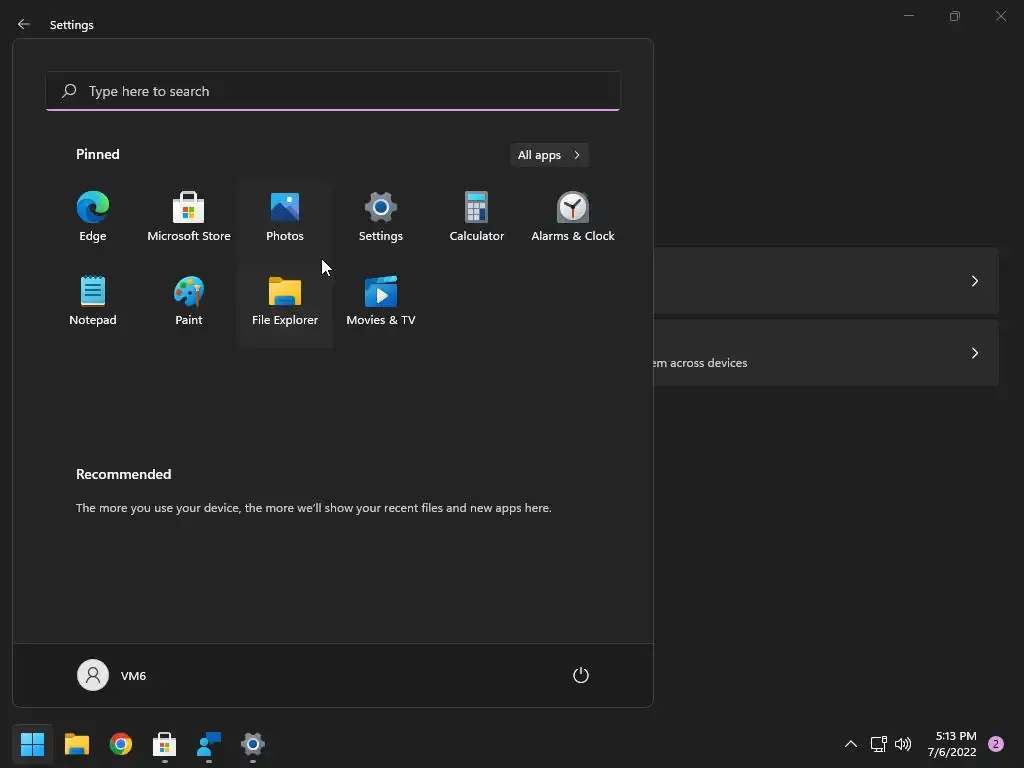Open the pinned Settings app
1024x768 pixels.
[381, 217]
